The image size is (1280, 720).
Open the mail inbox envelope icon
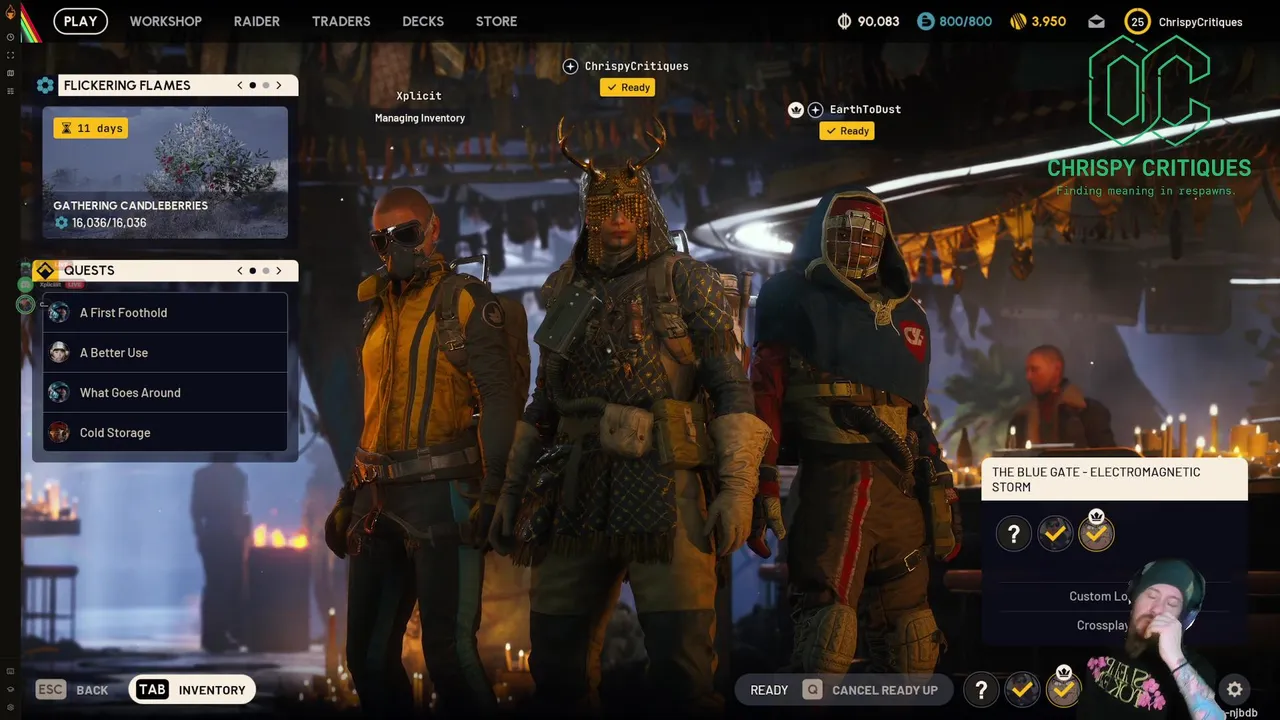tap(1096, 21)
